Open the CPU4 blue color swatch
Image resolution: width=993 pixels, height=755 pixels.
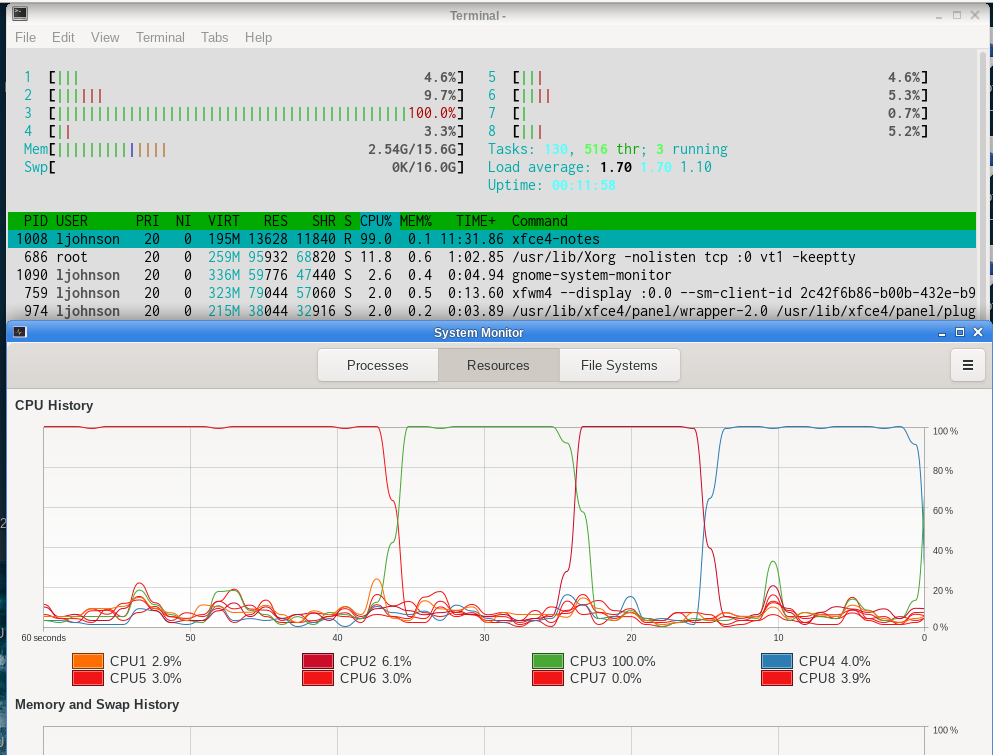[x=777, y=661]
